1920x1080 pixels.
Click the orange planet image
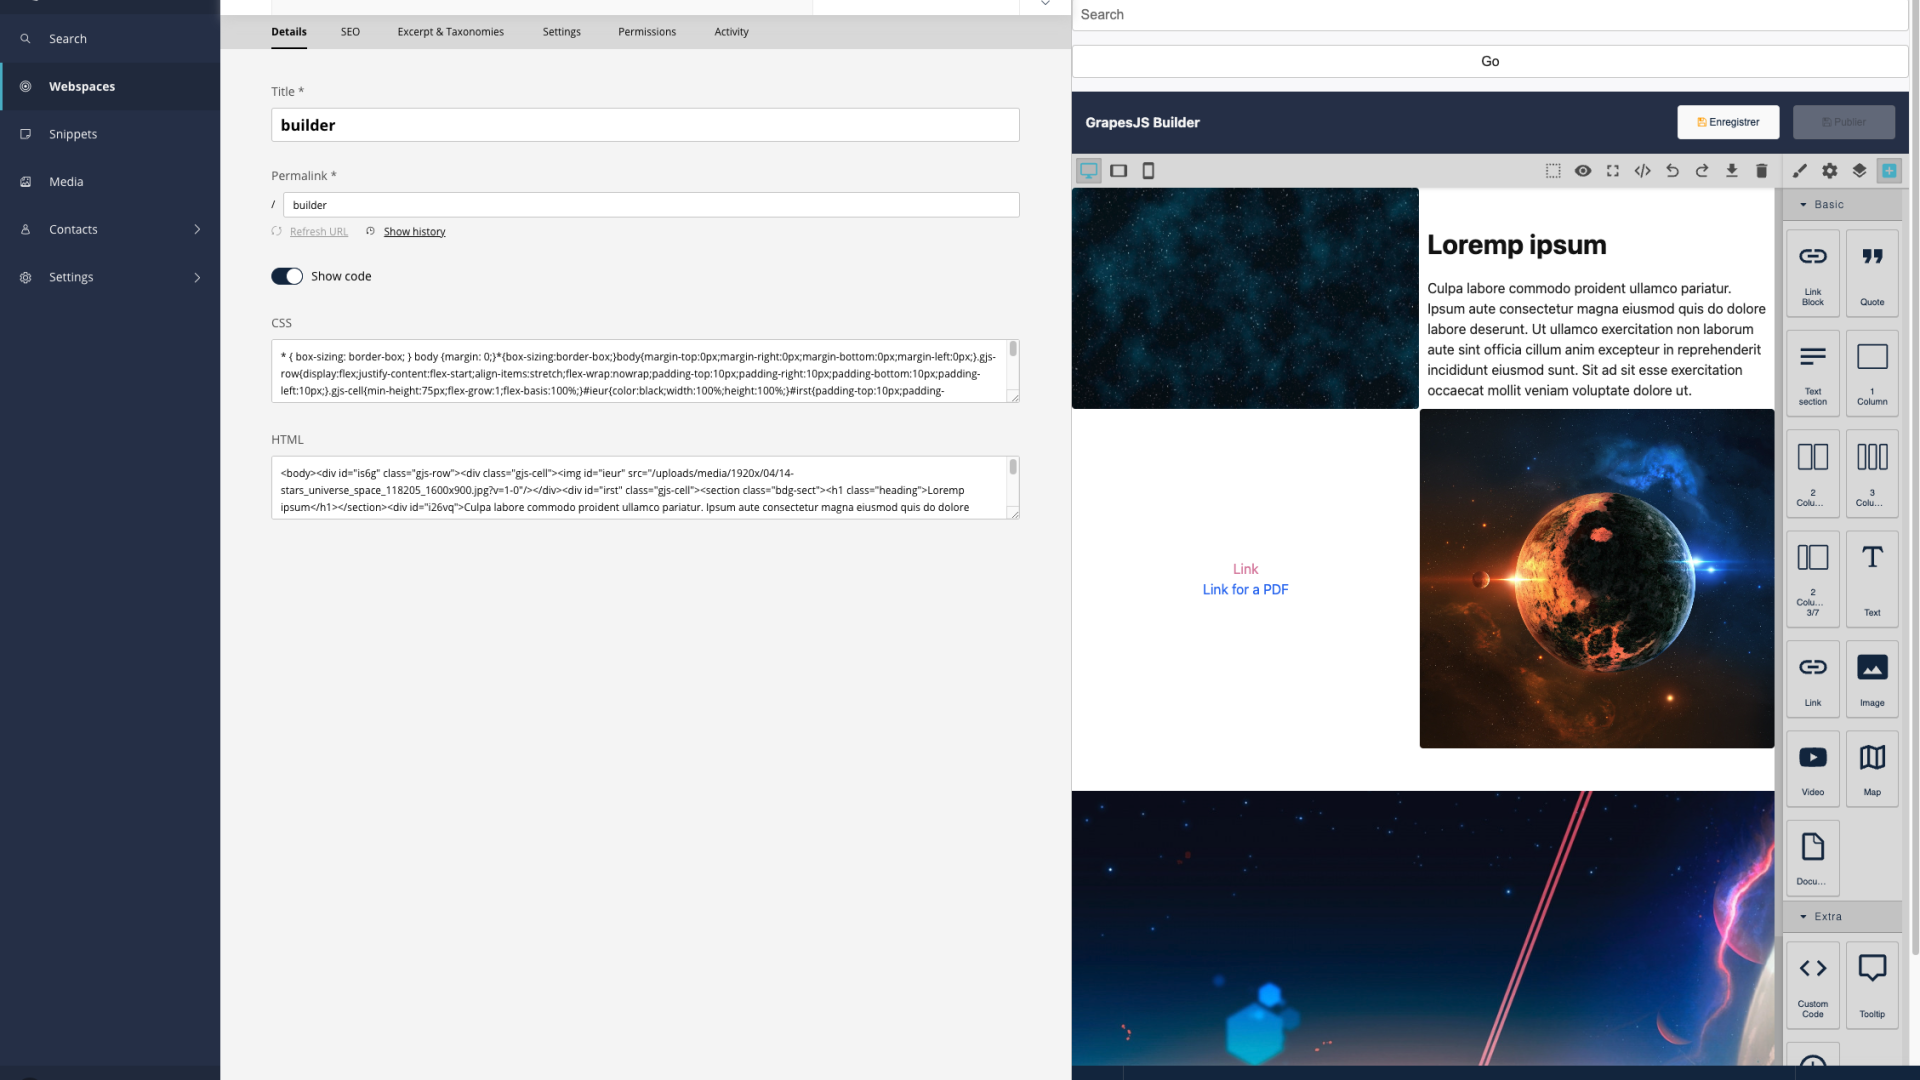point(1597,578)
